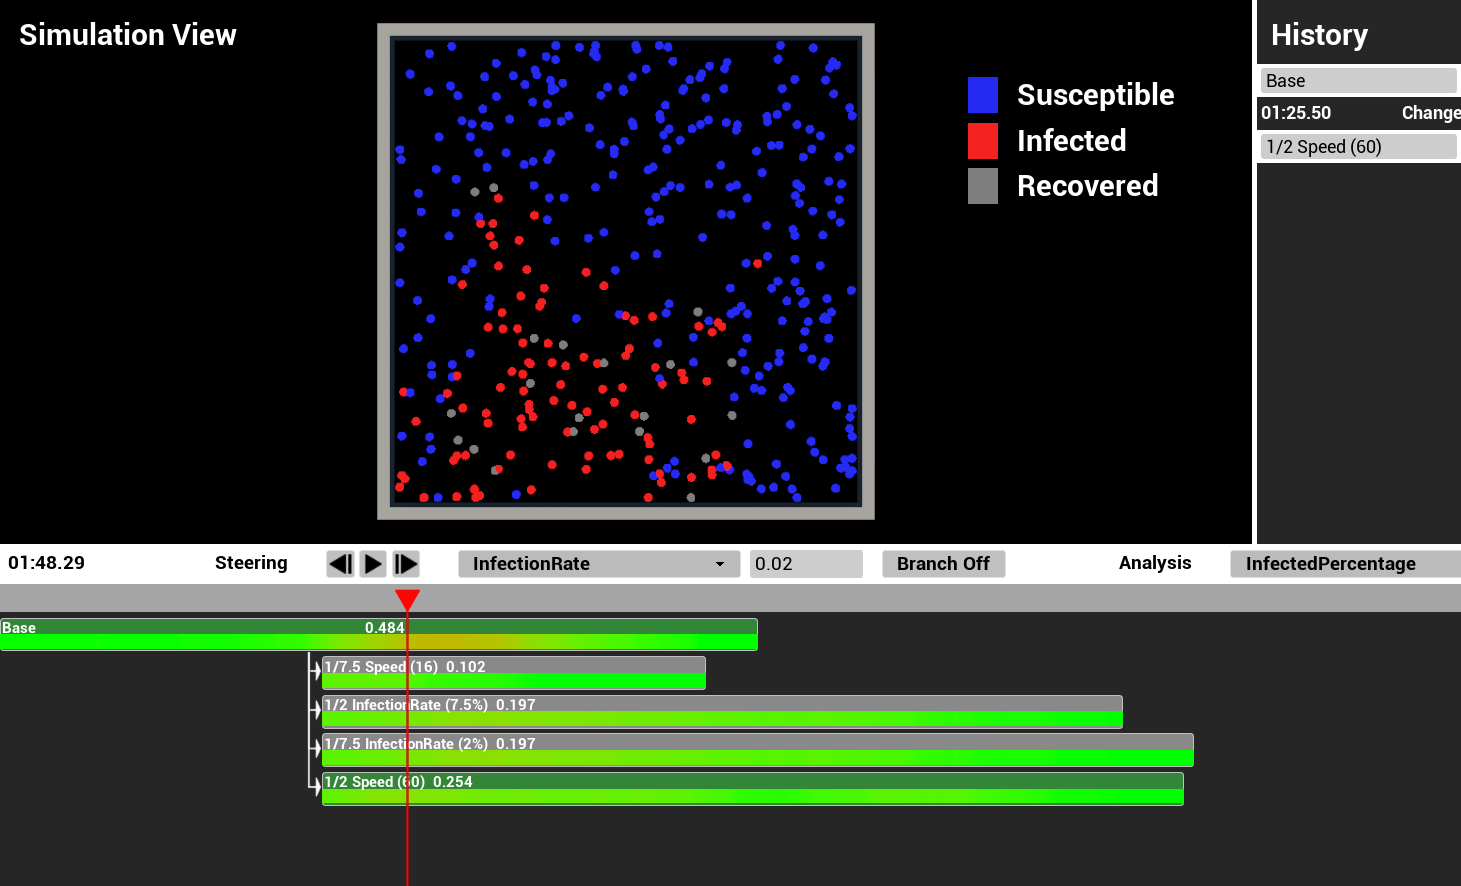Click branch arrow of 1/2 InfectionRate (7.5%)
Image resolution: width=1461 pixels, height=886 pixels.
click(x=316, y=710)
